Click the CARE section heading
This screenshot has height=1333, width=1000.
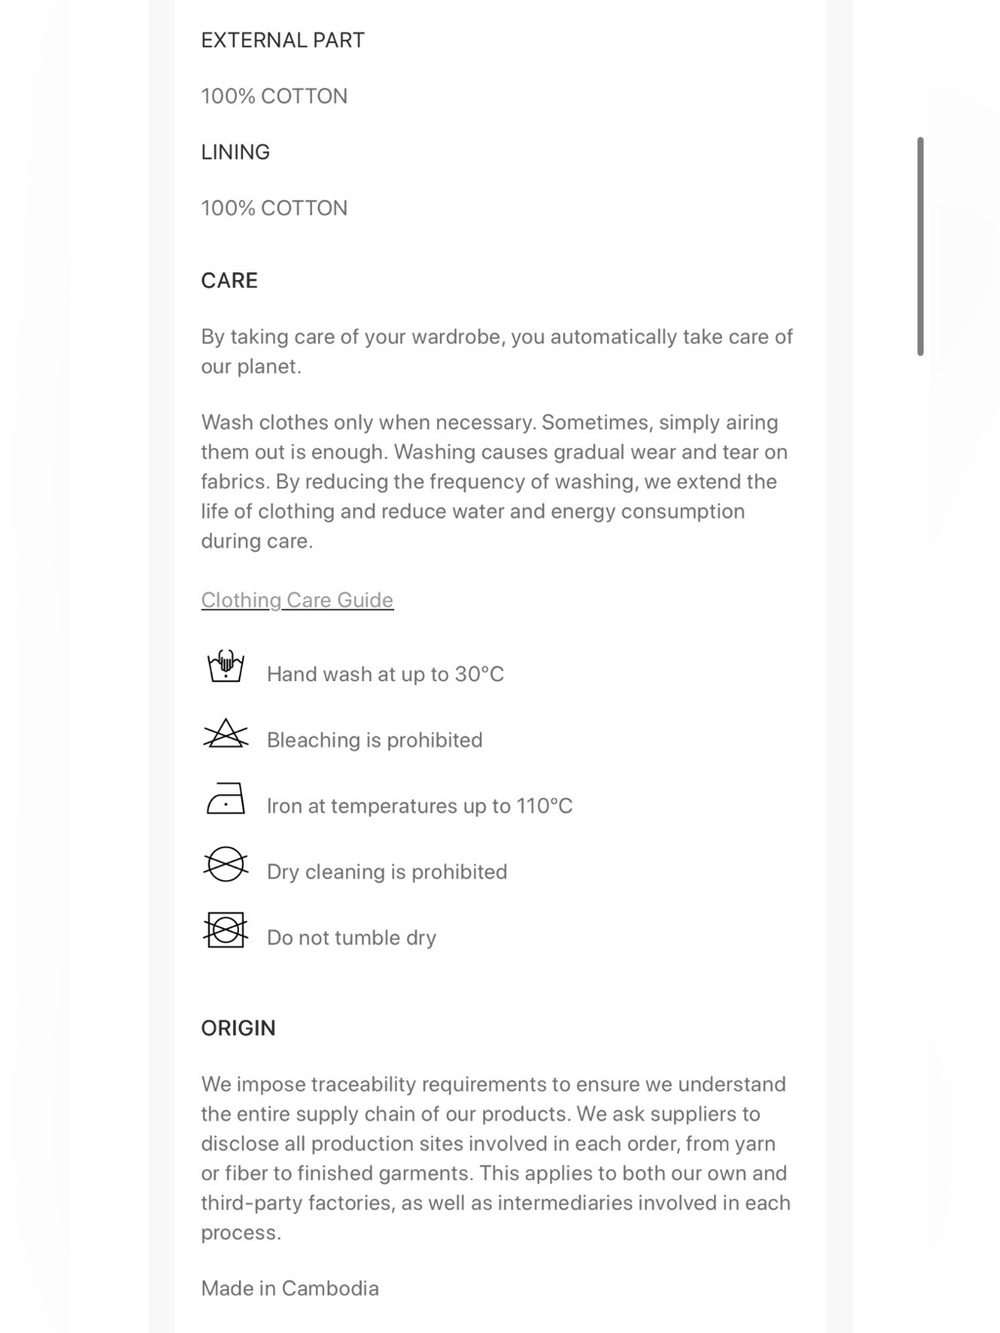click(x=229, y=280)
